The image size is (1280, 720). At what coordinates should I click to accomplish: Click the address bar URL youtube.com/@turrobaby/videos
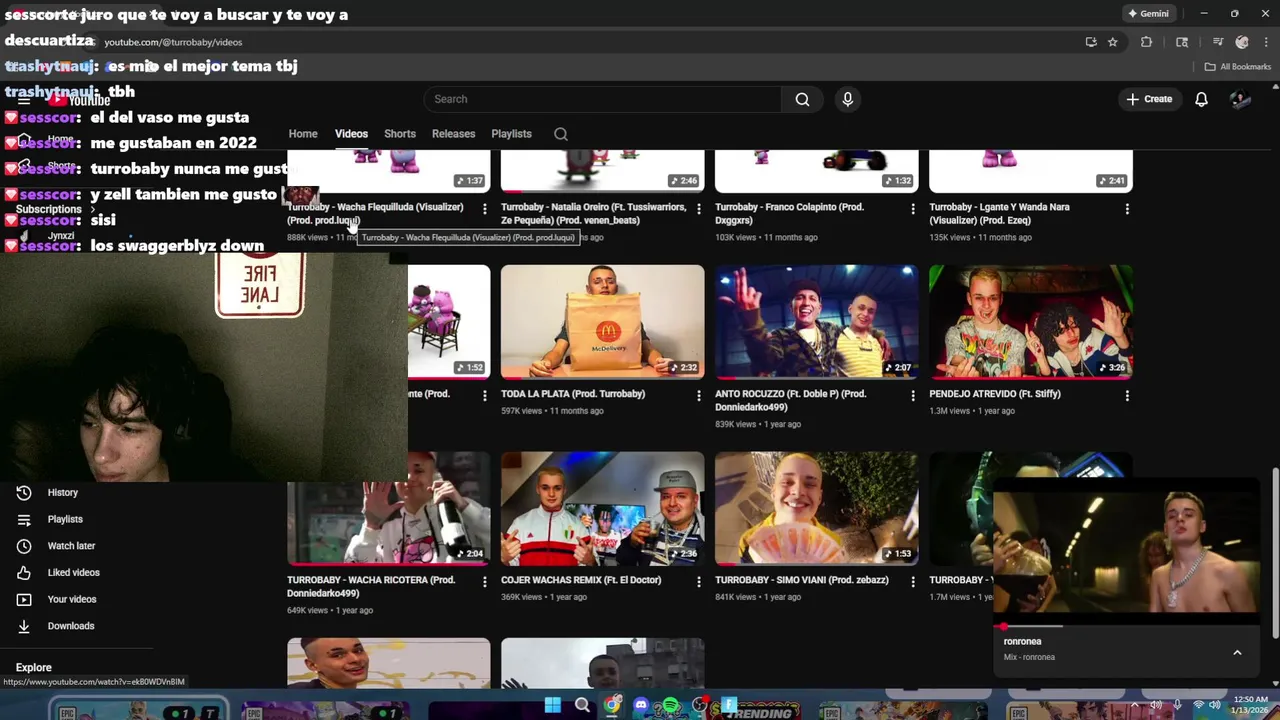pos(173,42)
